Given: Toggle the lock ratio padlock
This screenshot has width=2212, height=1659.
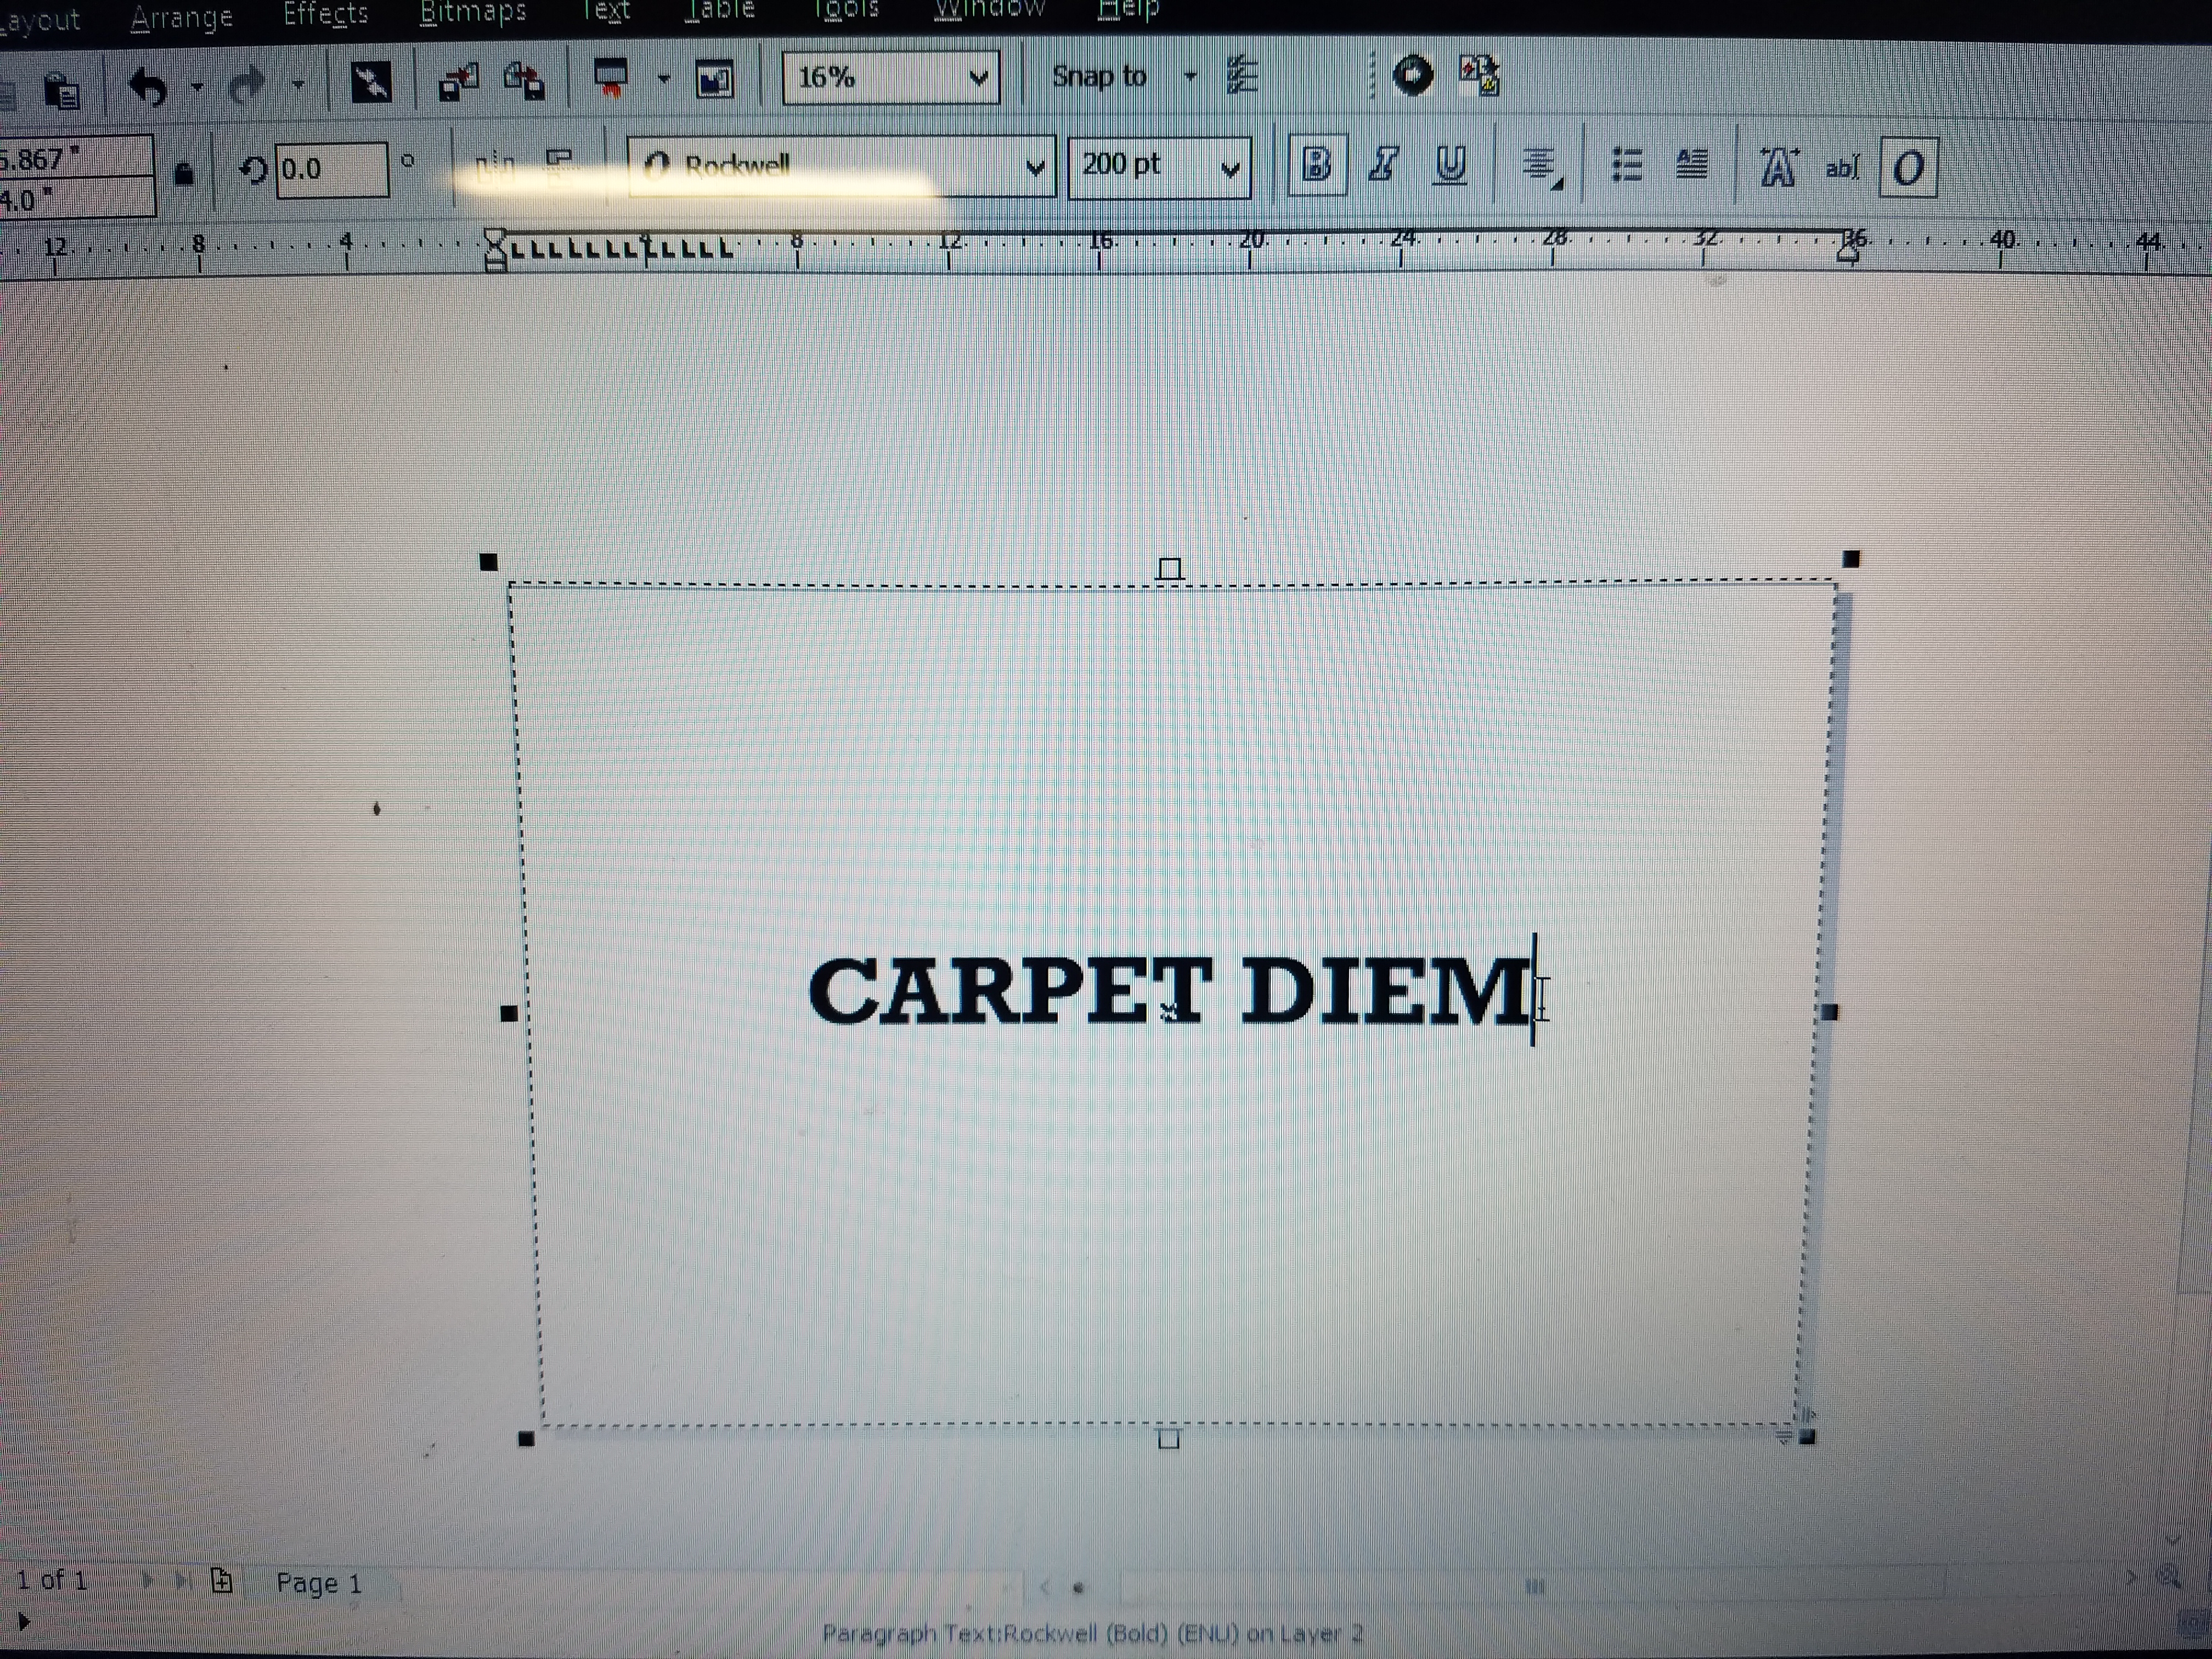Looking at the screenshot, I should [x=183, y=174].
